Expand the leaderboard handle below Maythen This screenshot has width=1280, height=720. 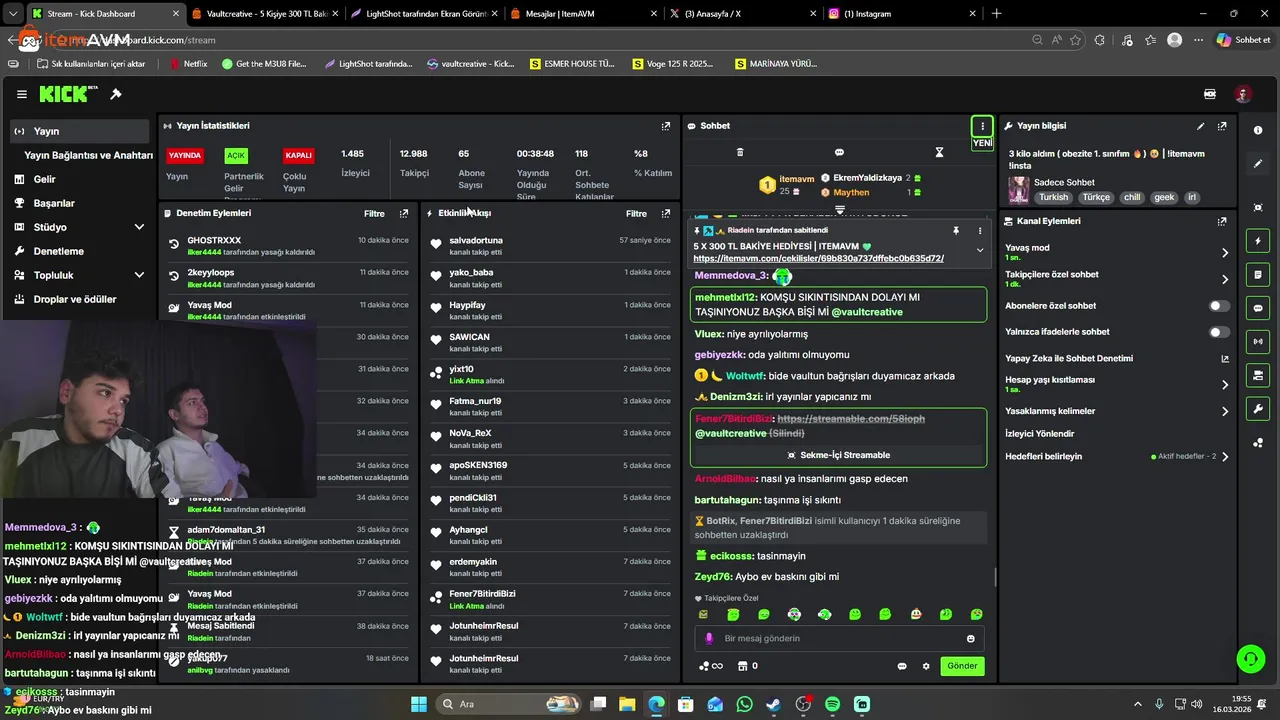(x=840, y=209)
